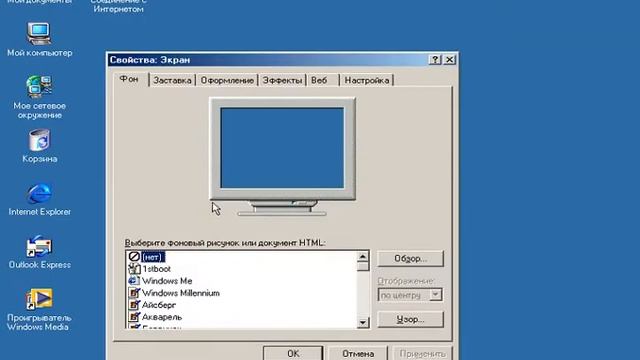
Task: Click the wallpaper list scroll up arrow
Action: pos(363,256)
